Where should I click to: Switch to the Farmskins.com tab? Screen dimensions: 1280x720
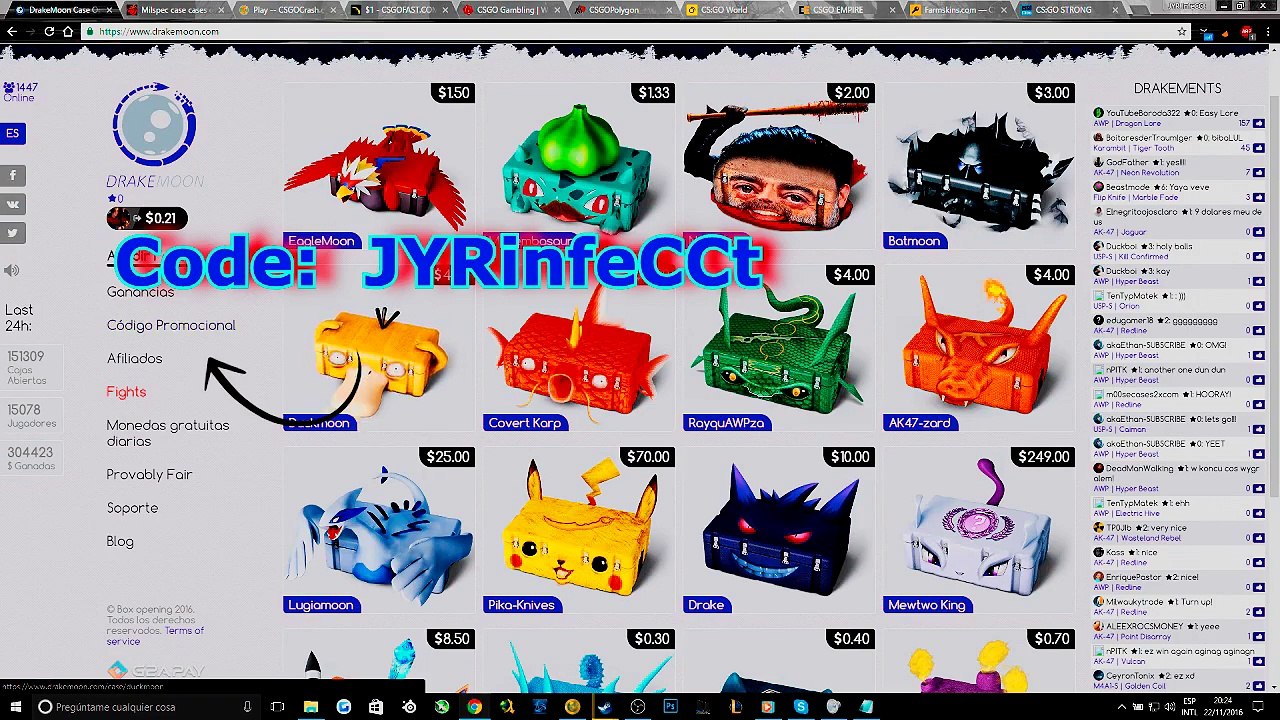(962, 10)
